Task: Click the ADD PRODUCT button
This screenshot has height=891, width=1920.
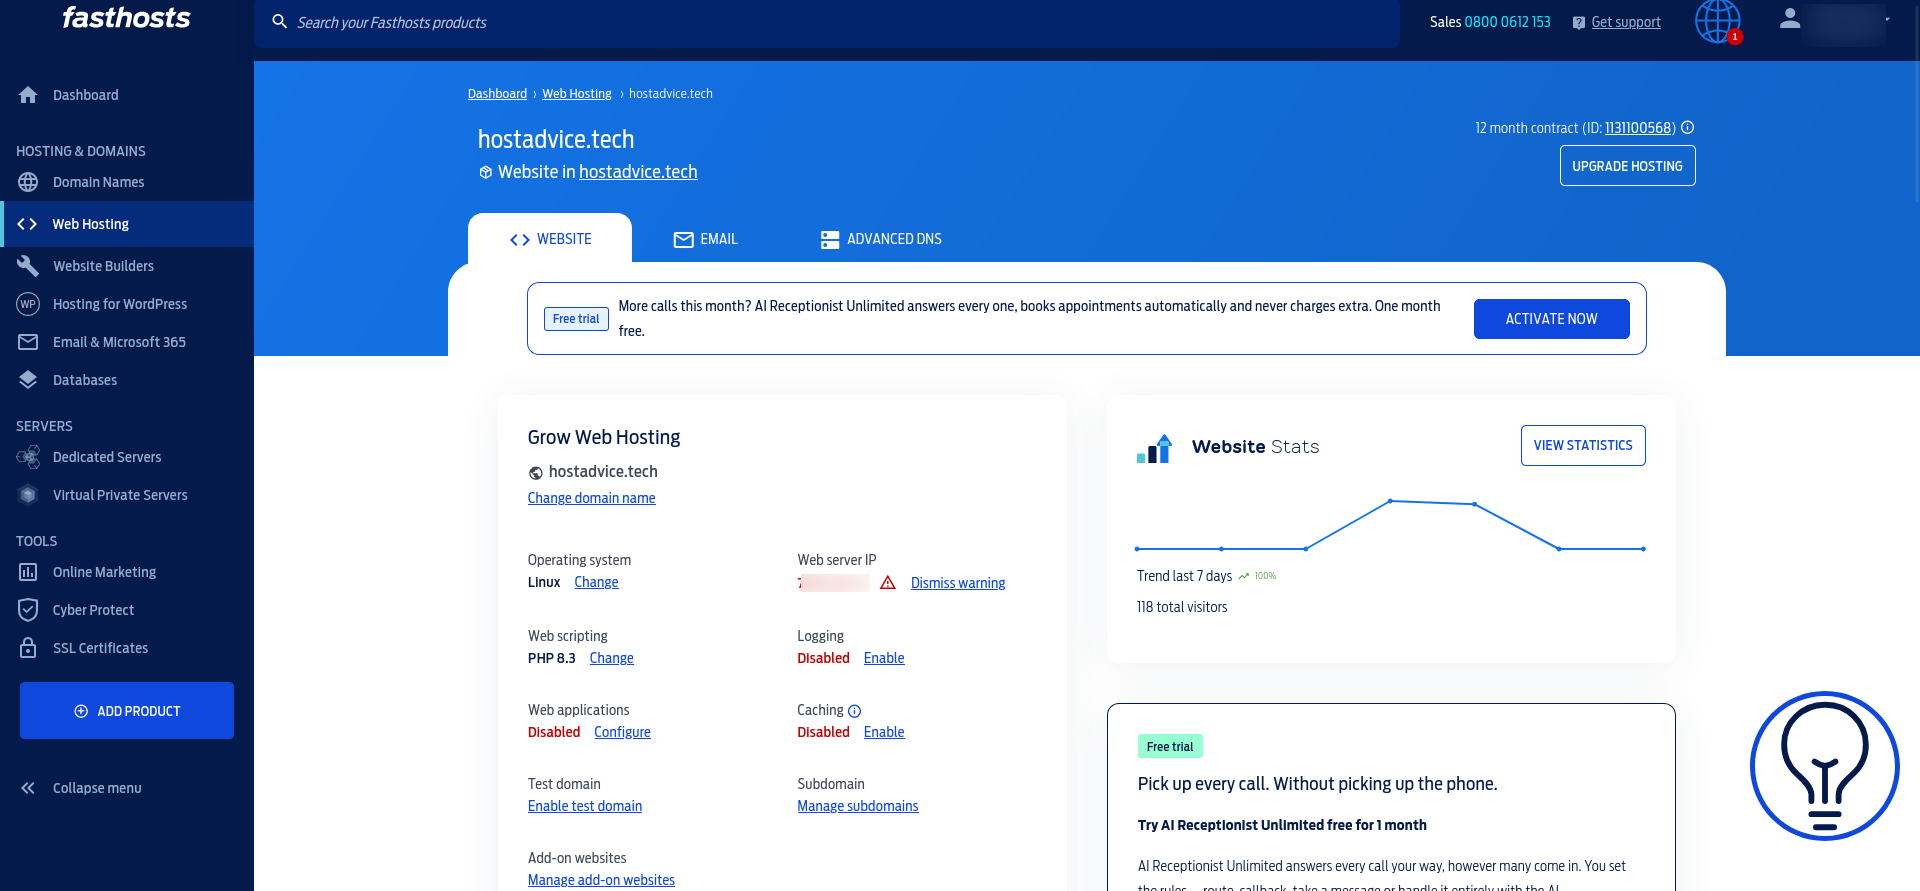Action: 127,711
